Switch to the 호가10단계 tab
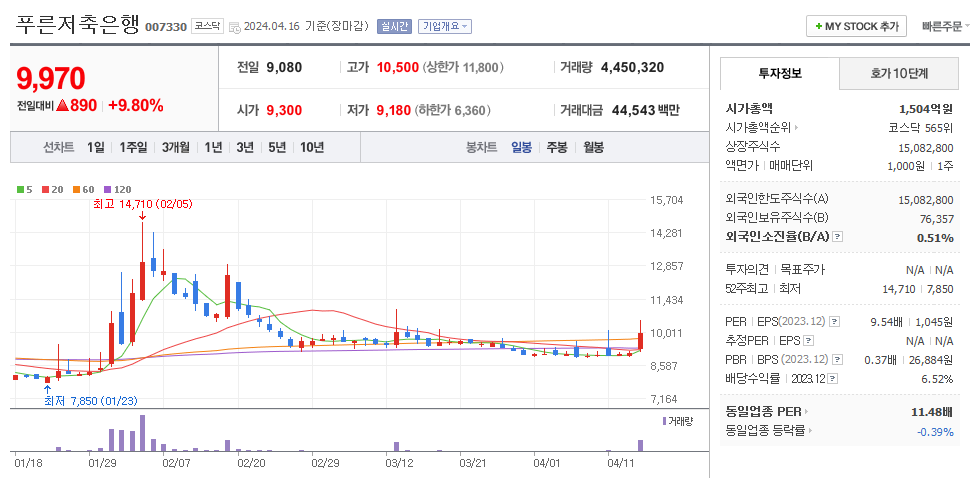 [899, 73]
